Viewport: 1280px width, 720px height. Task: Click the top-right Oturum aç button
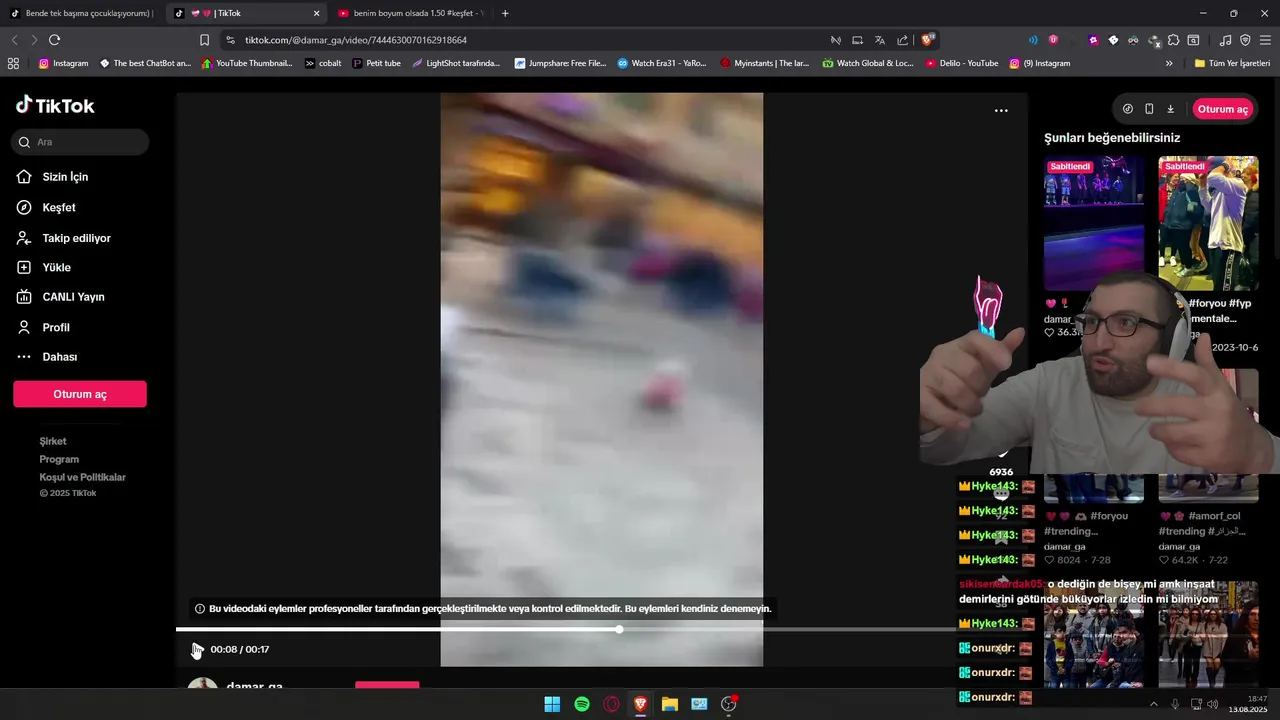pyautogui.click(x=1222, y=109)
